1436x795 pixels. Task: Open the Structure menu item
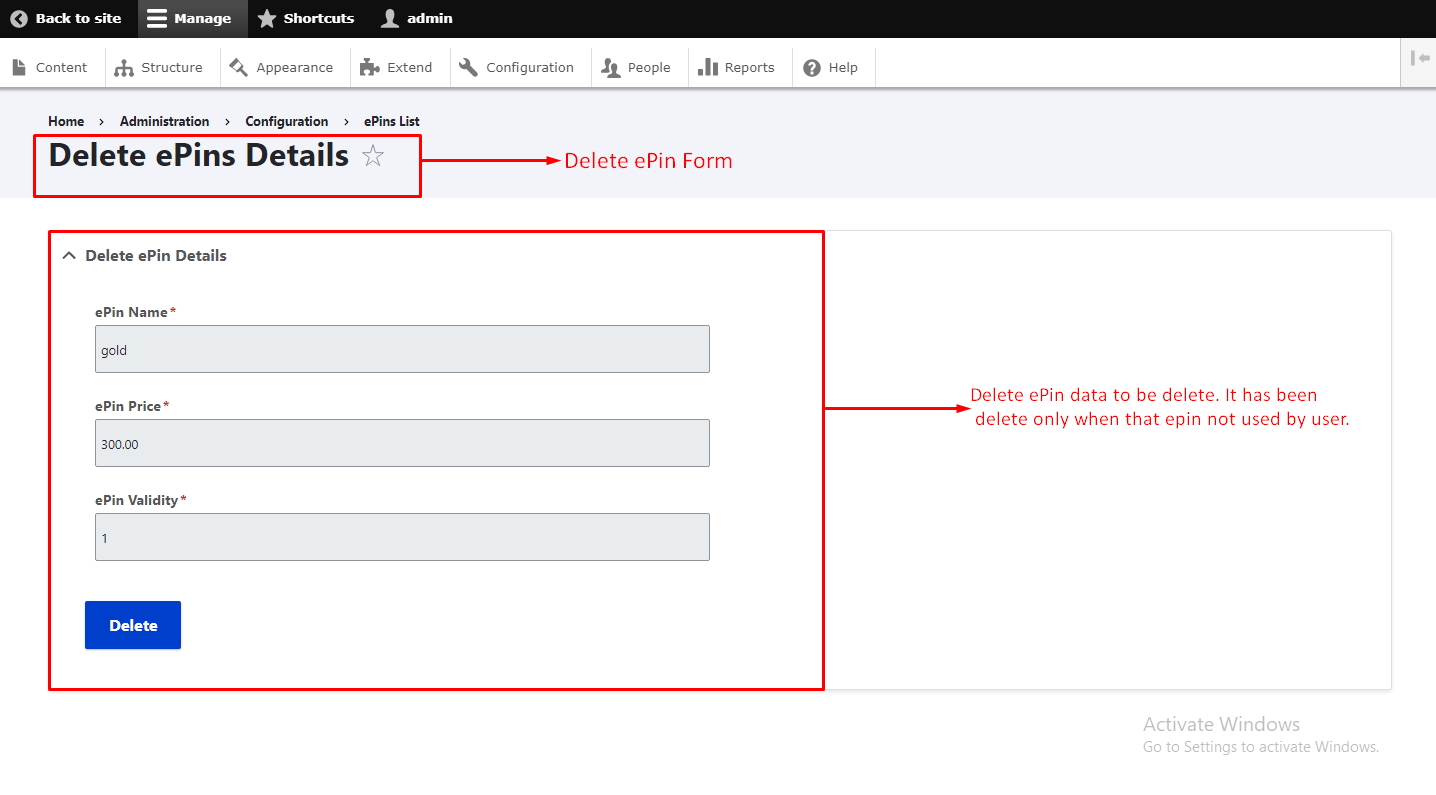tap(160, 67)
